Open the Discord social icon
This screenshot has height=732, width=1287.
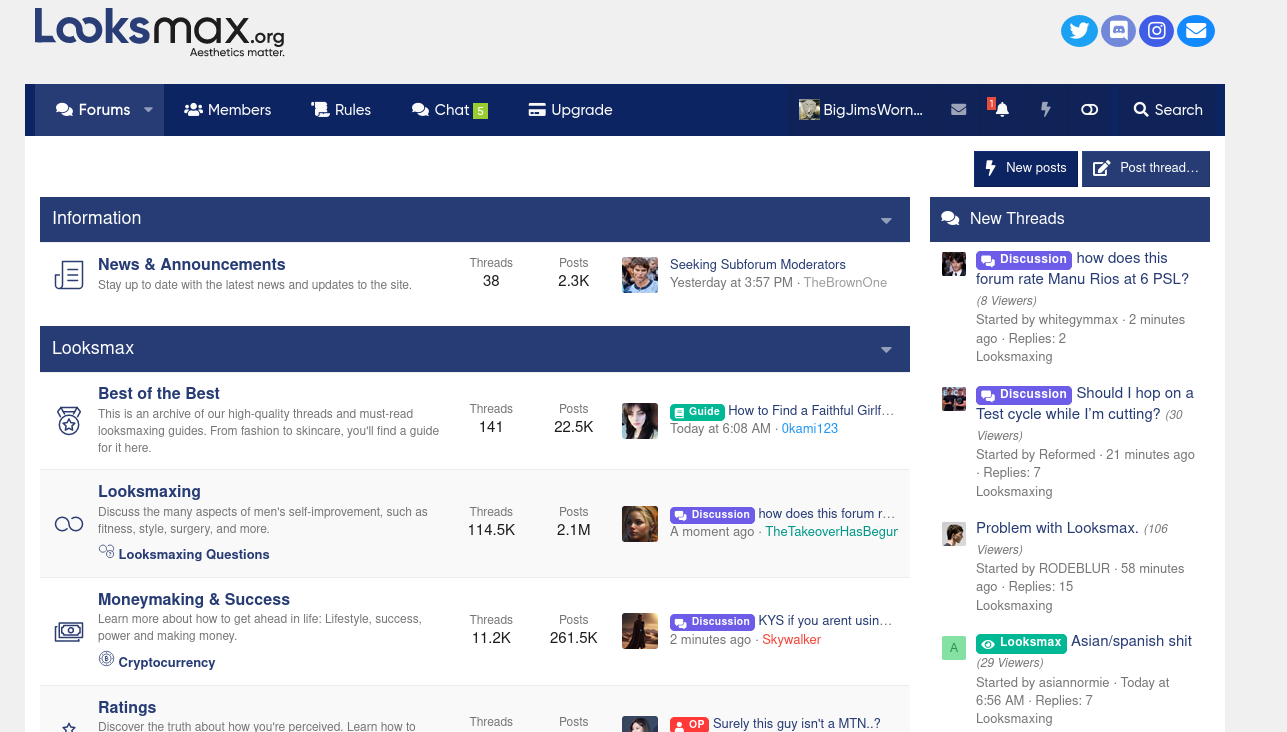point(1118,31)
